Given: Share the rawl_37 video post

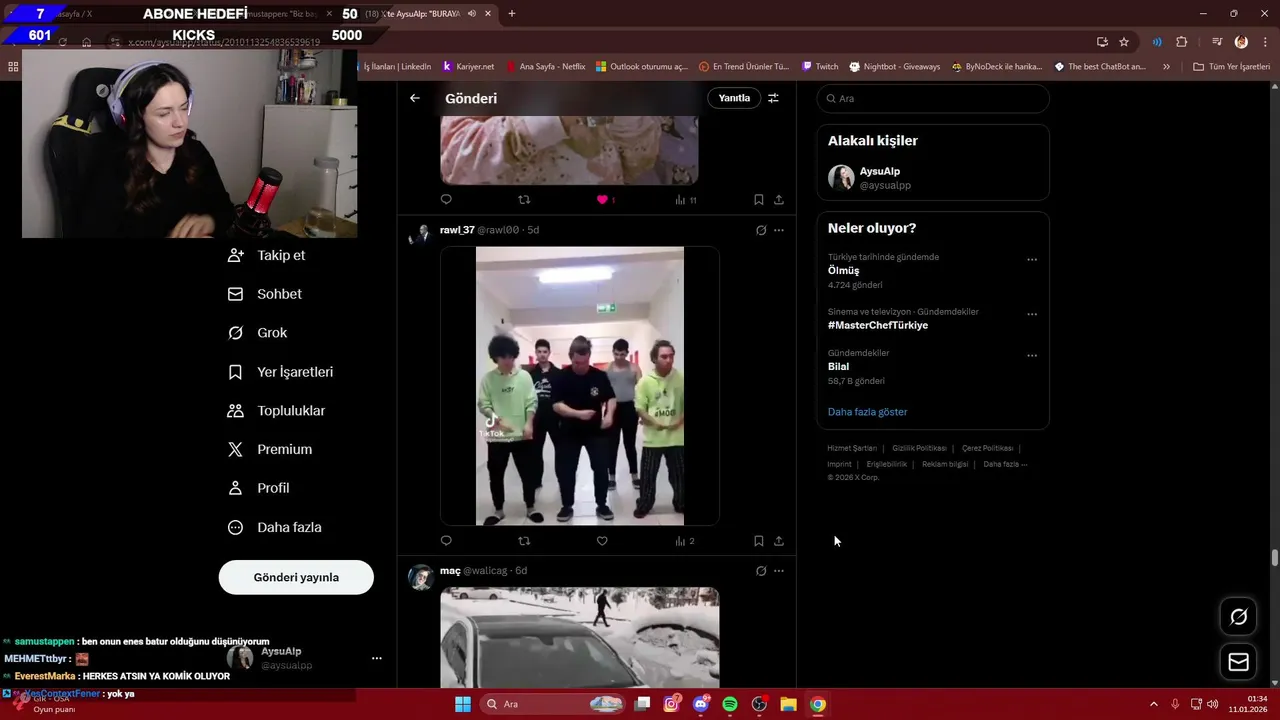Looking at the screenshot, I should pos(779,541).
